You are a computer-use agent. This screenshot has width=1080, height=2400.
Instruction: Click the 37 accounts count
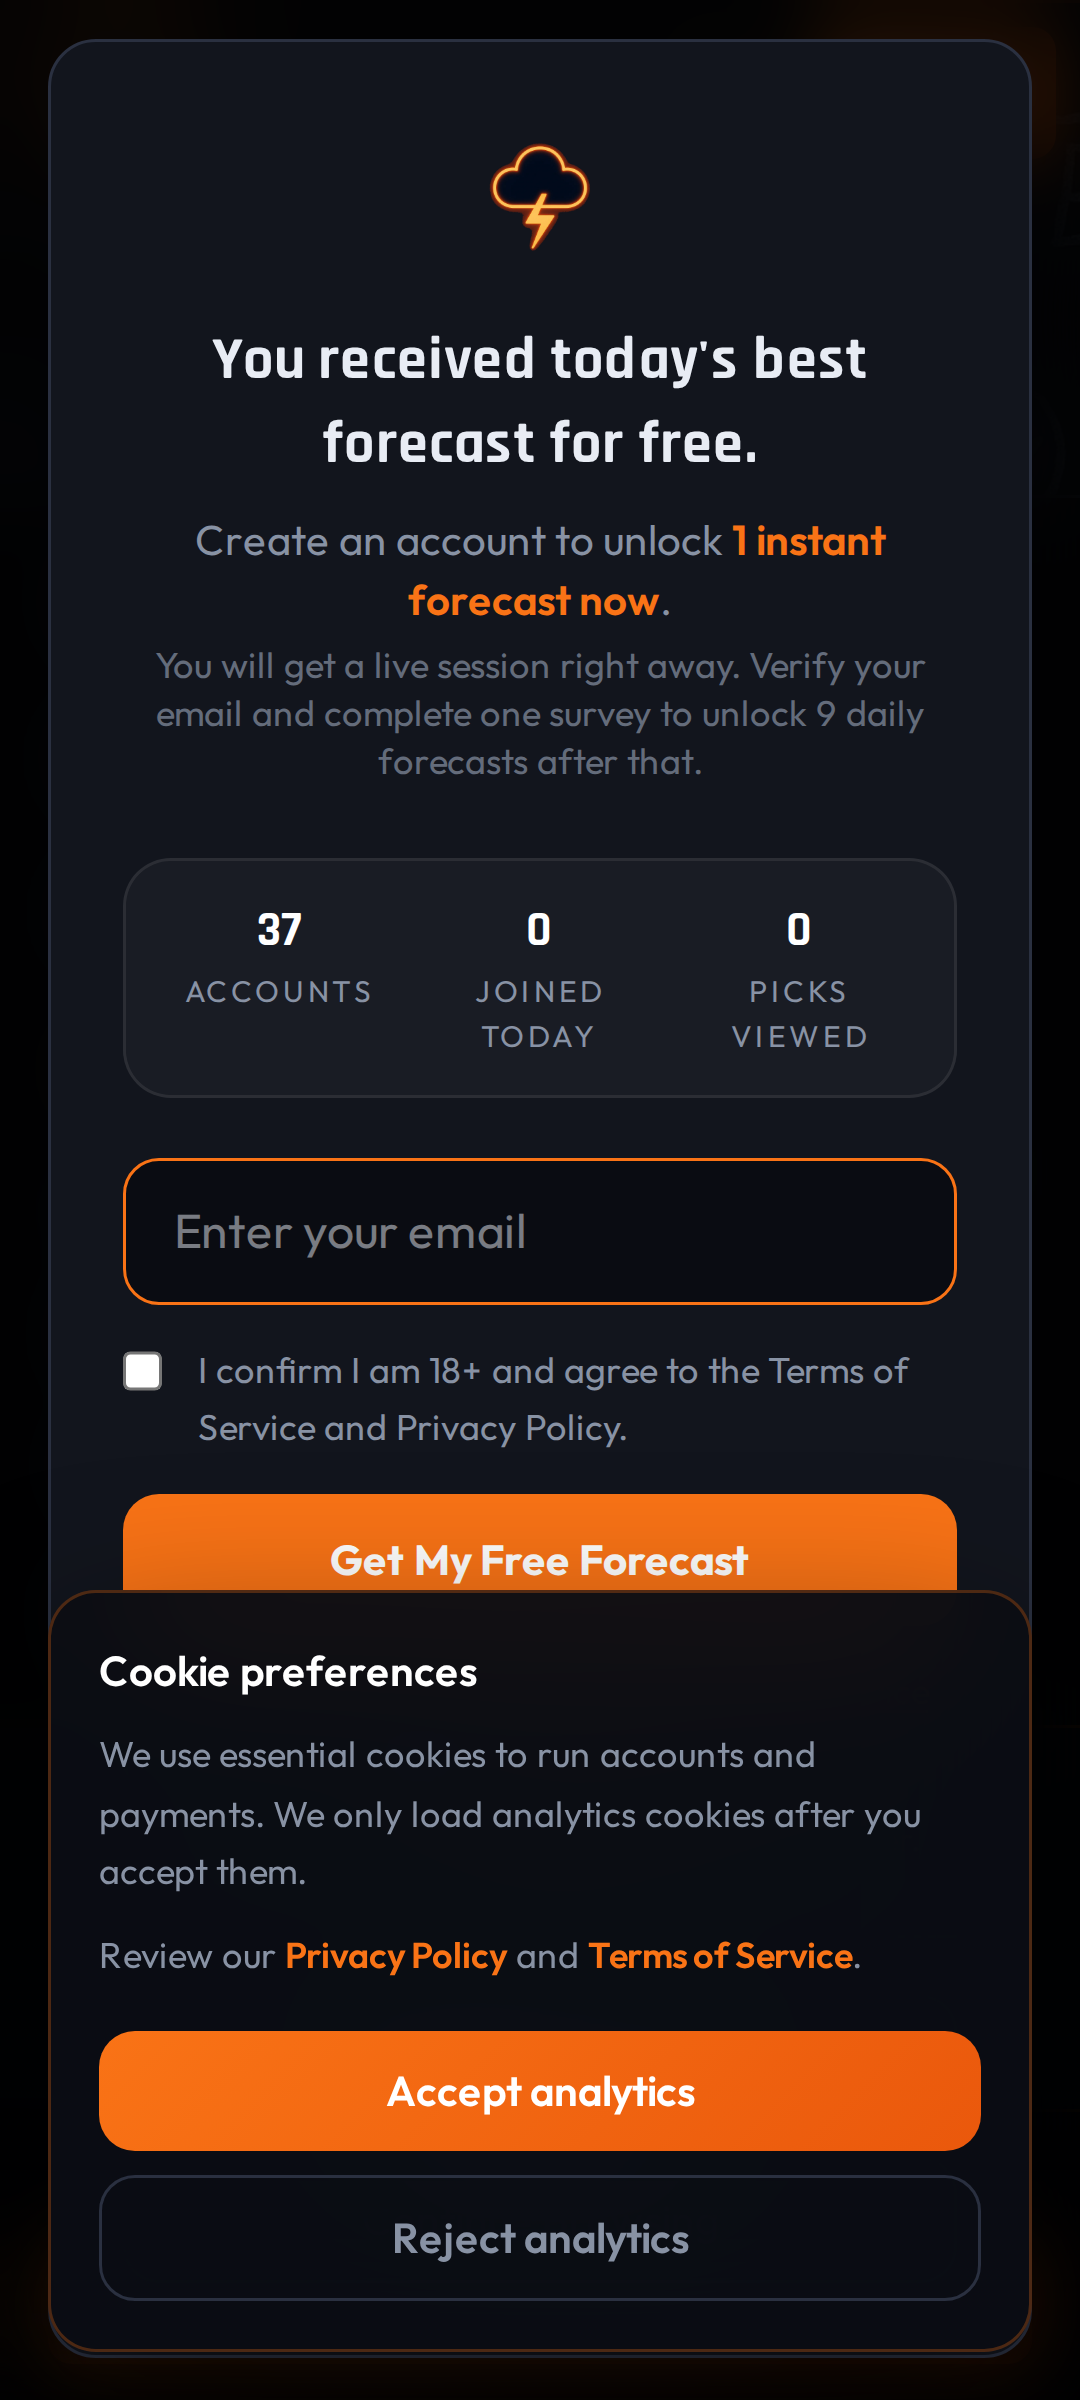pyautogui.click(x=279, y=930)
